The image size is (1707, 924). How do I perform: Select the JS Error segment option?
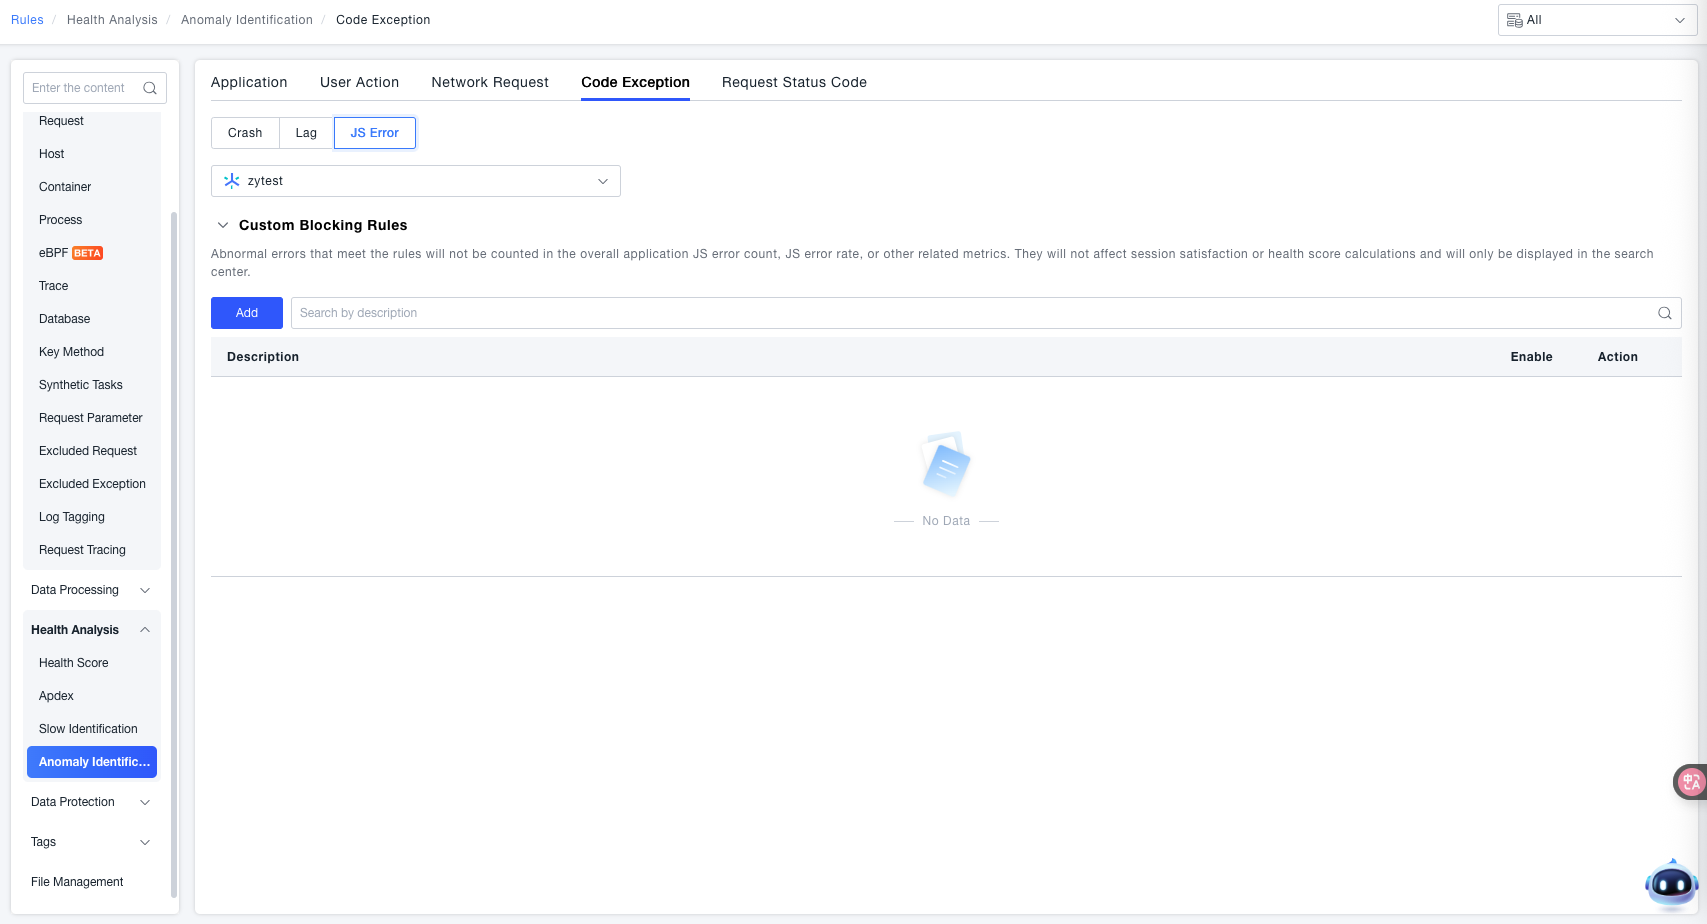click(374, 133)
